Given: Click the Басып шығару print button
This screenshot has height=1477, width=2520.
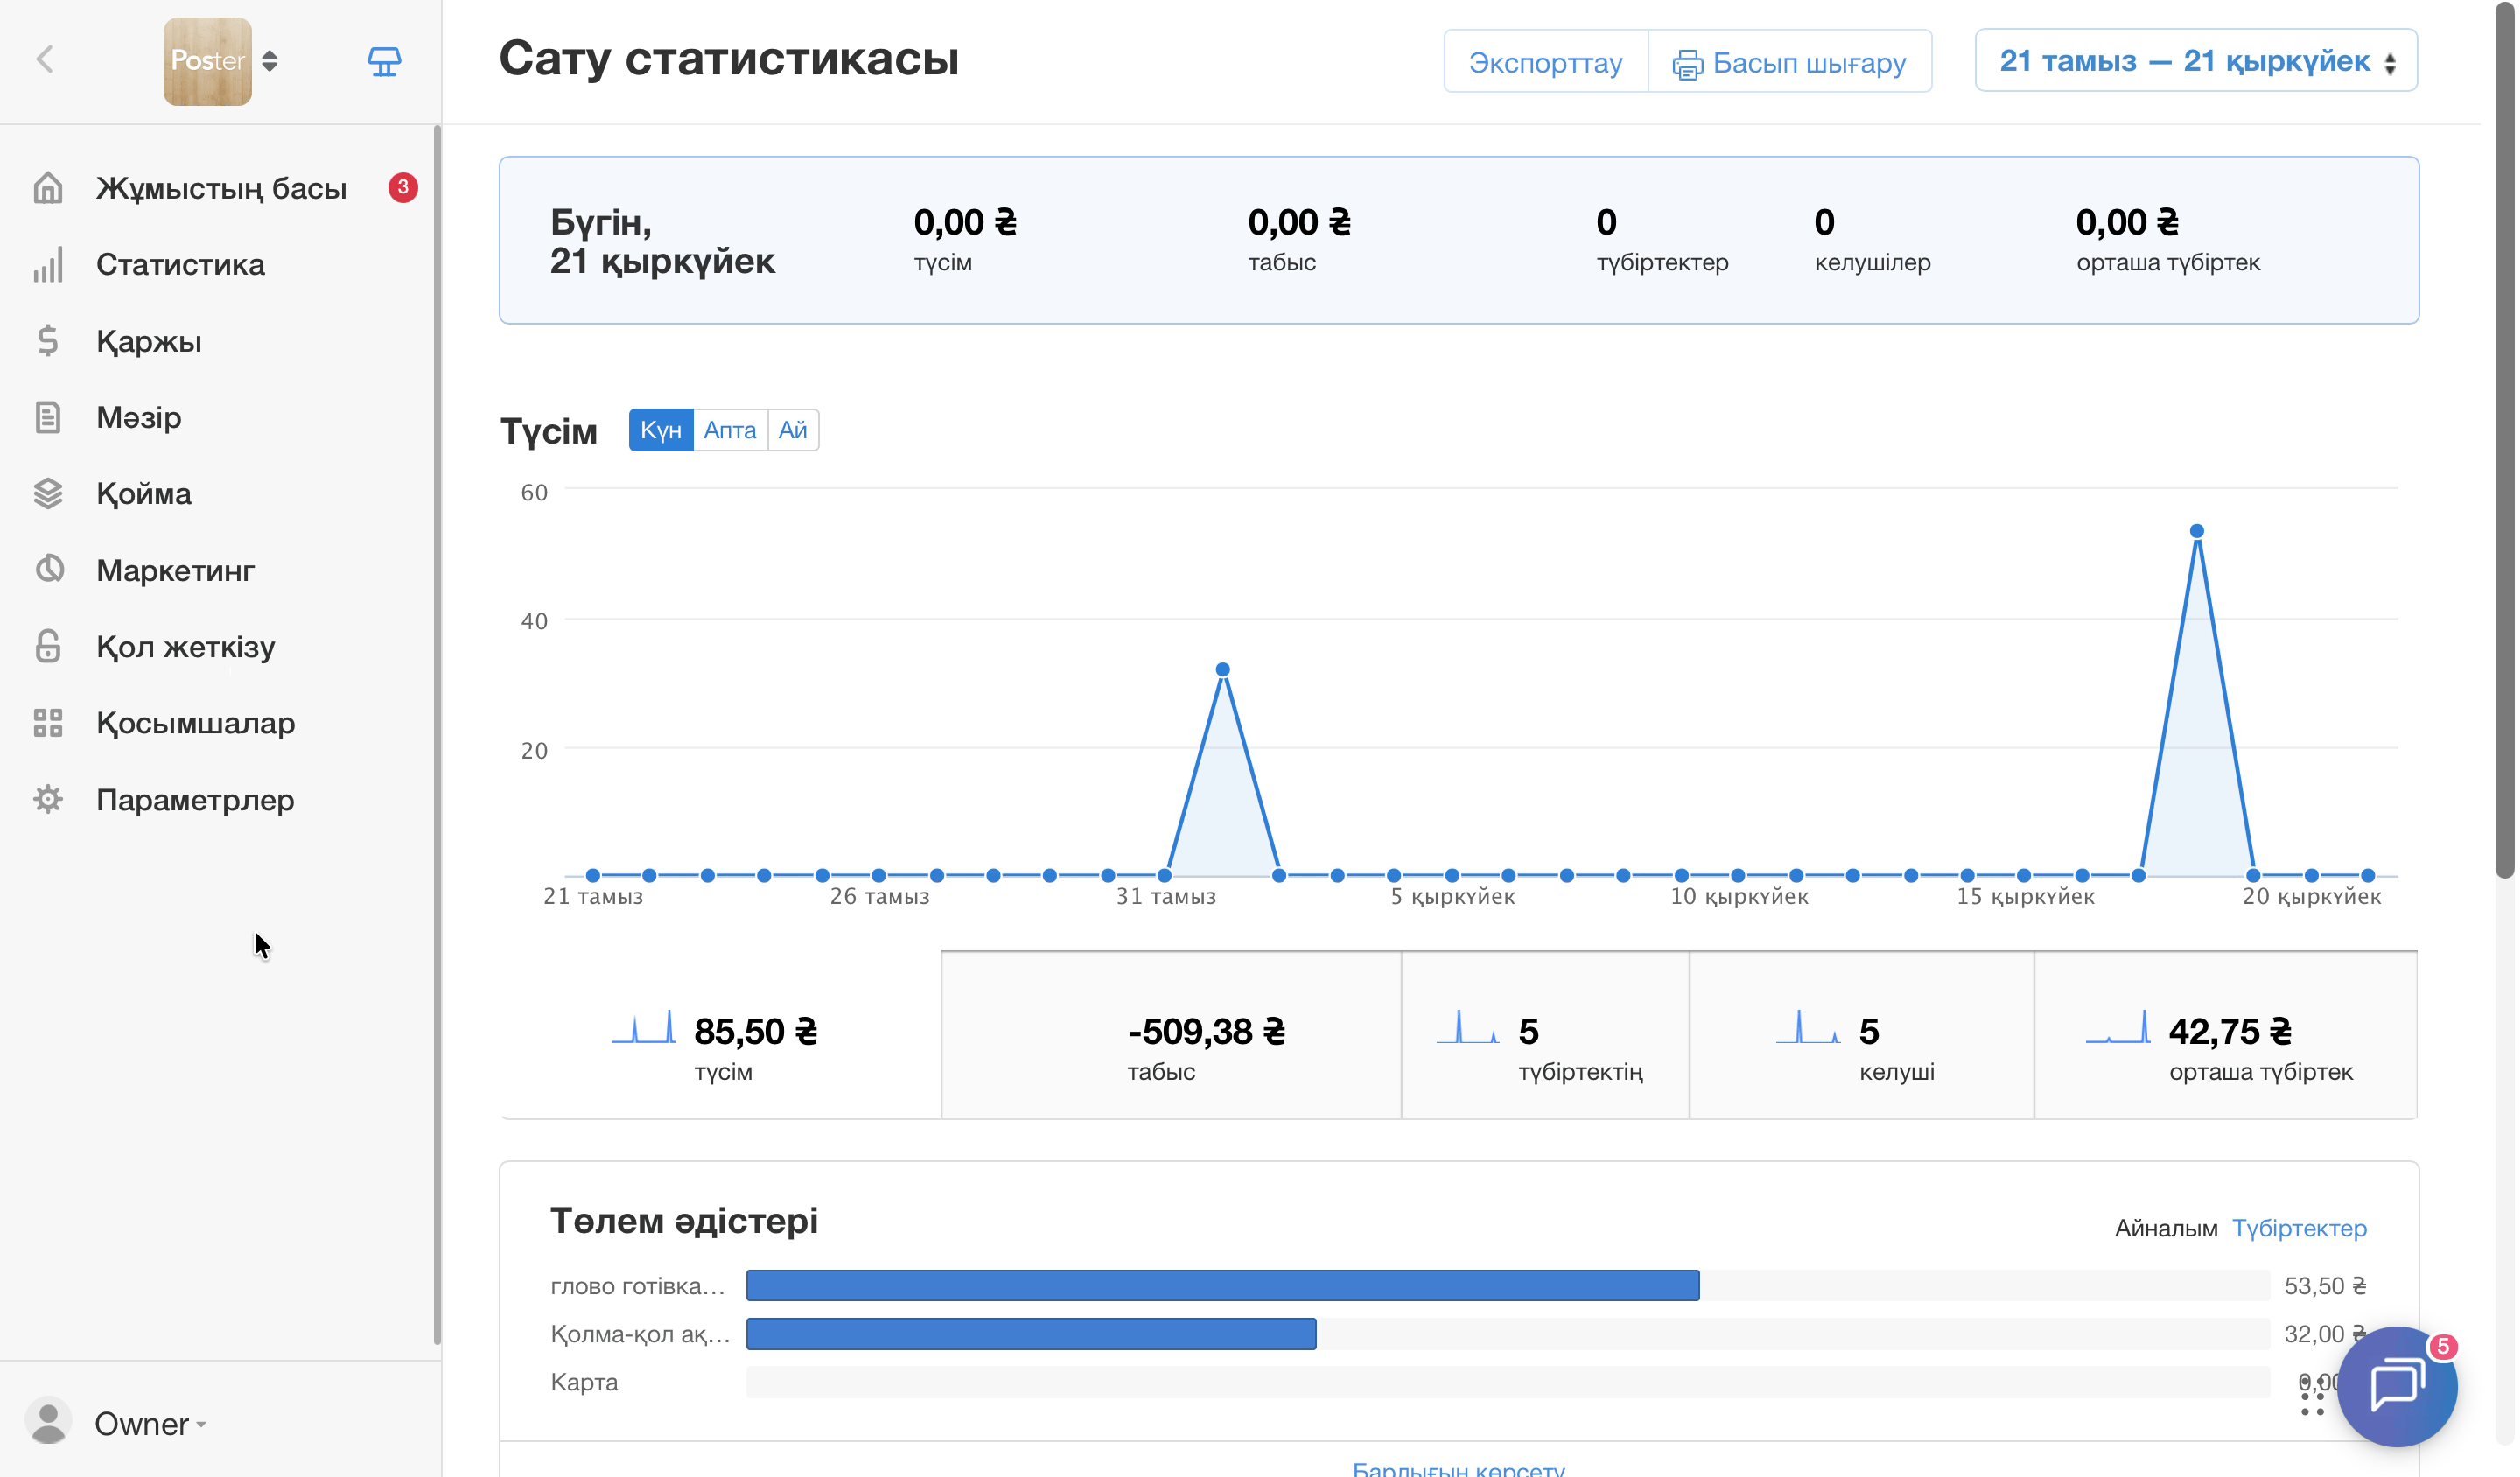Looking at the screenshot, I should tap(1790, 62).
